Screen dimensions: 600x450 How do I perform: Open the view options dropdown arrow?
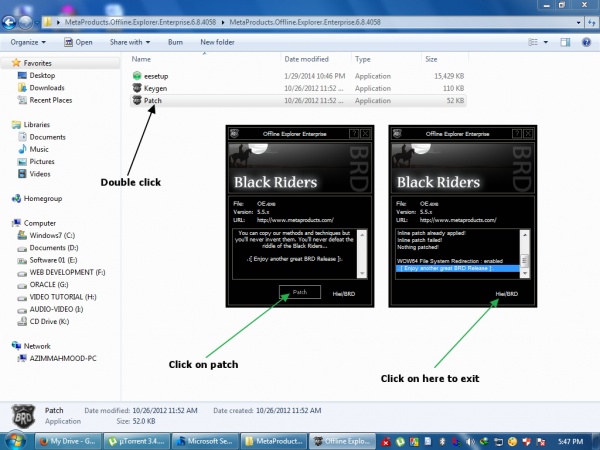(x=546, y=42)
